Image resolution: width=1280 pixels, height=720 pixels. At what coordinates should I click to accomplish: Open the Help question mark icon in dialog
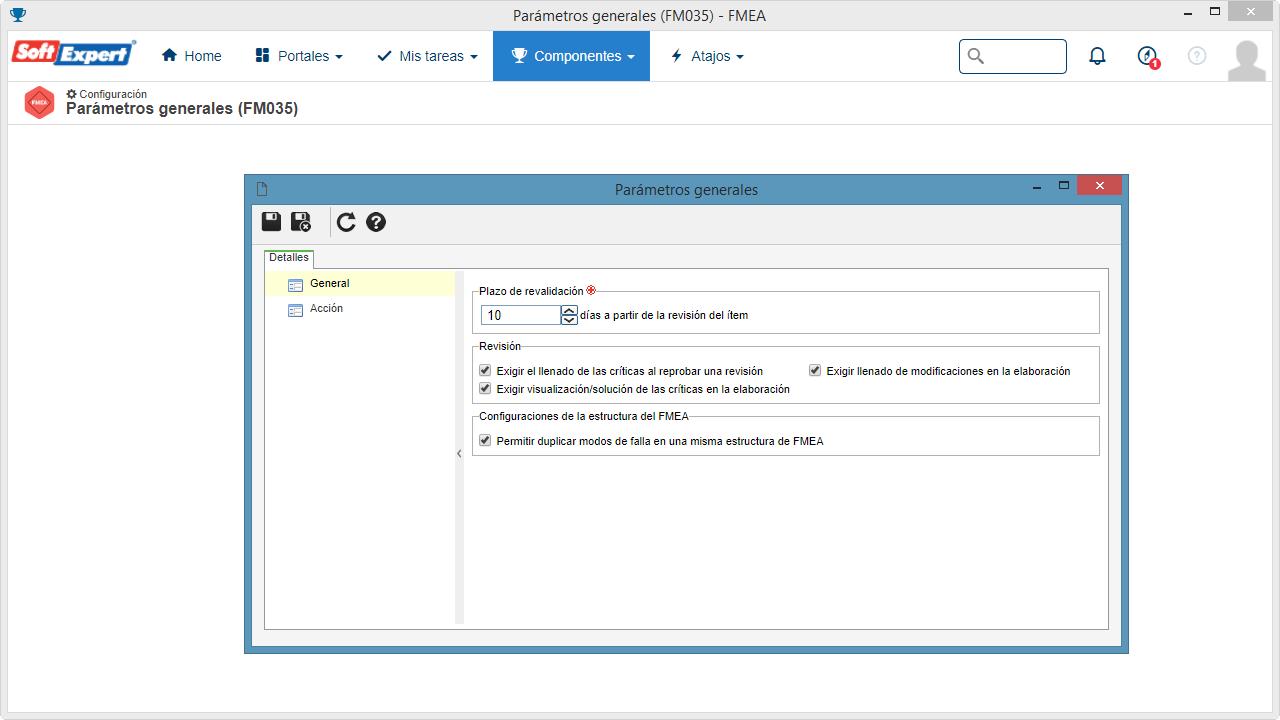tap(376, 222)
